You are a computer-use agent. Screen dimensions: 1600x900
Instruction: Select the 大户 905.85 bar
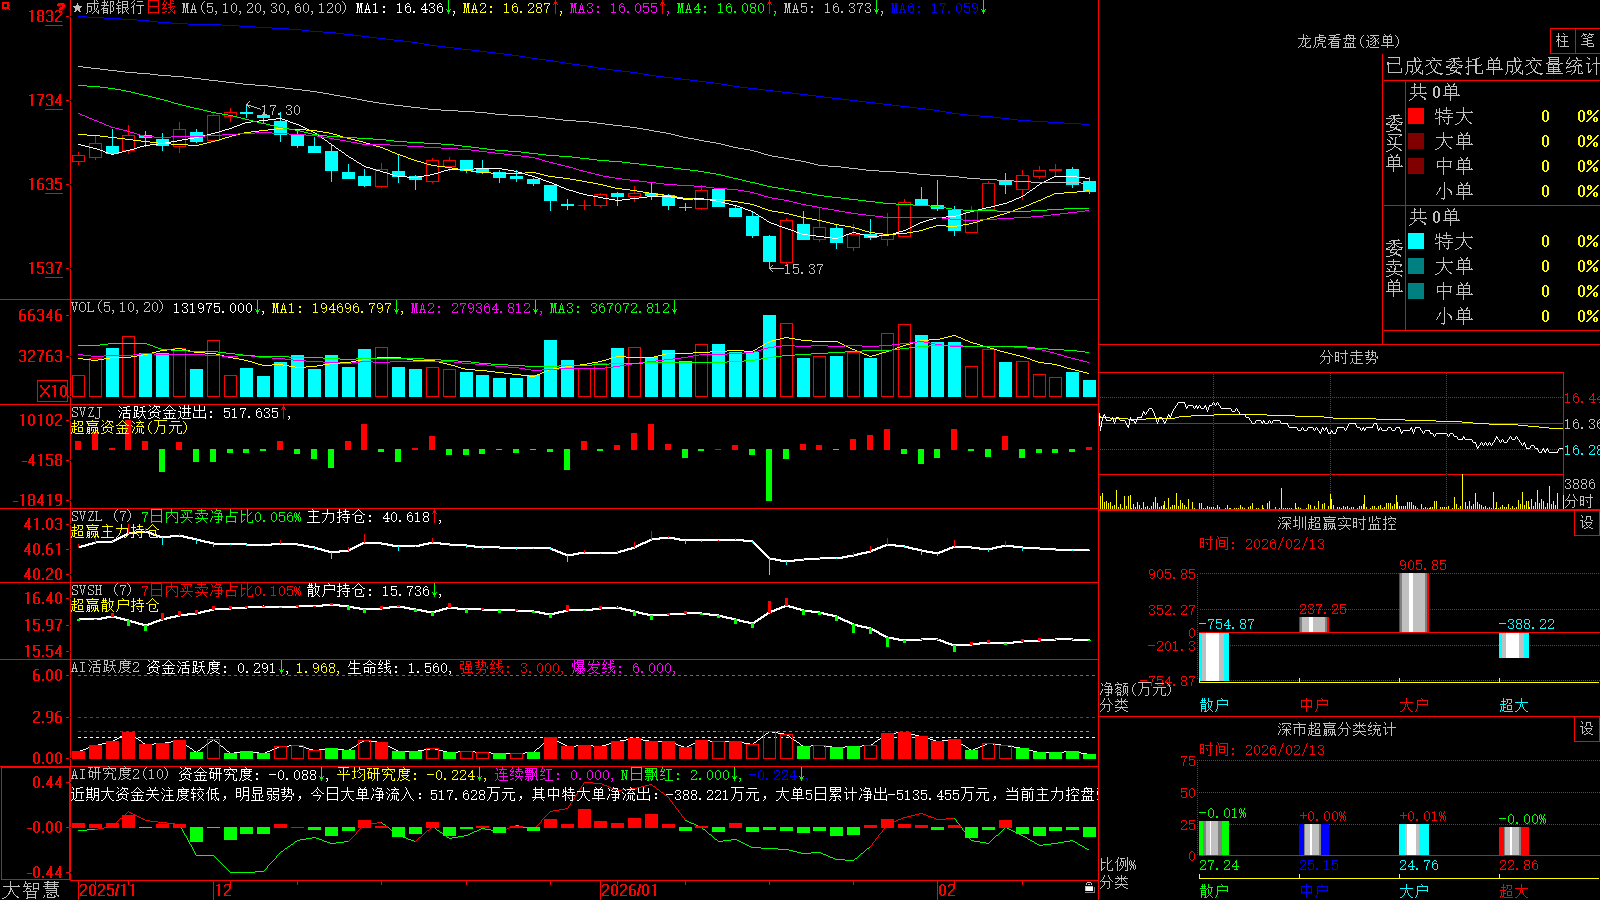point(1414,602)
